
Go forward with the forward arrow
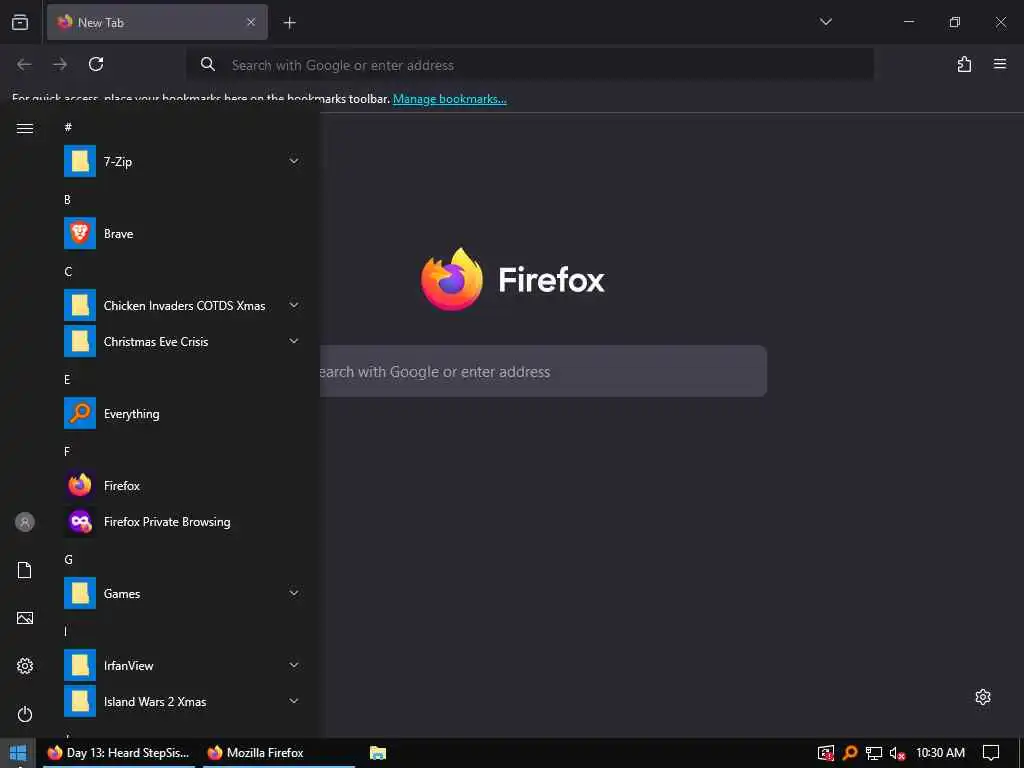point(60,64)
